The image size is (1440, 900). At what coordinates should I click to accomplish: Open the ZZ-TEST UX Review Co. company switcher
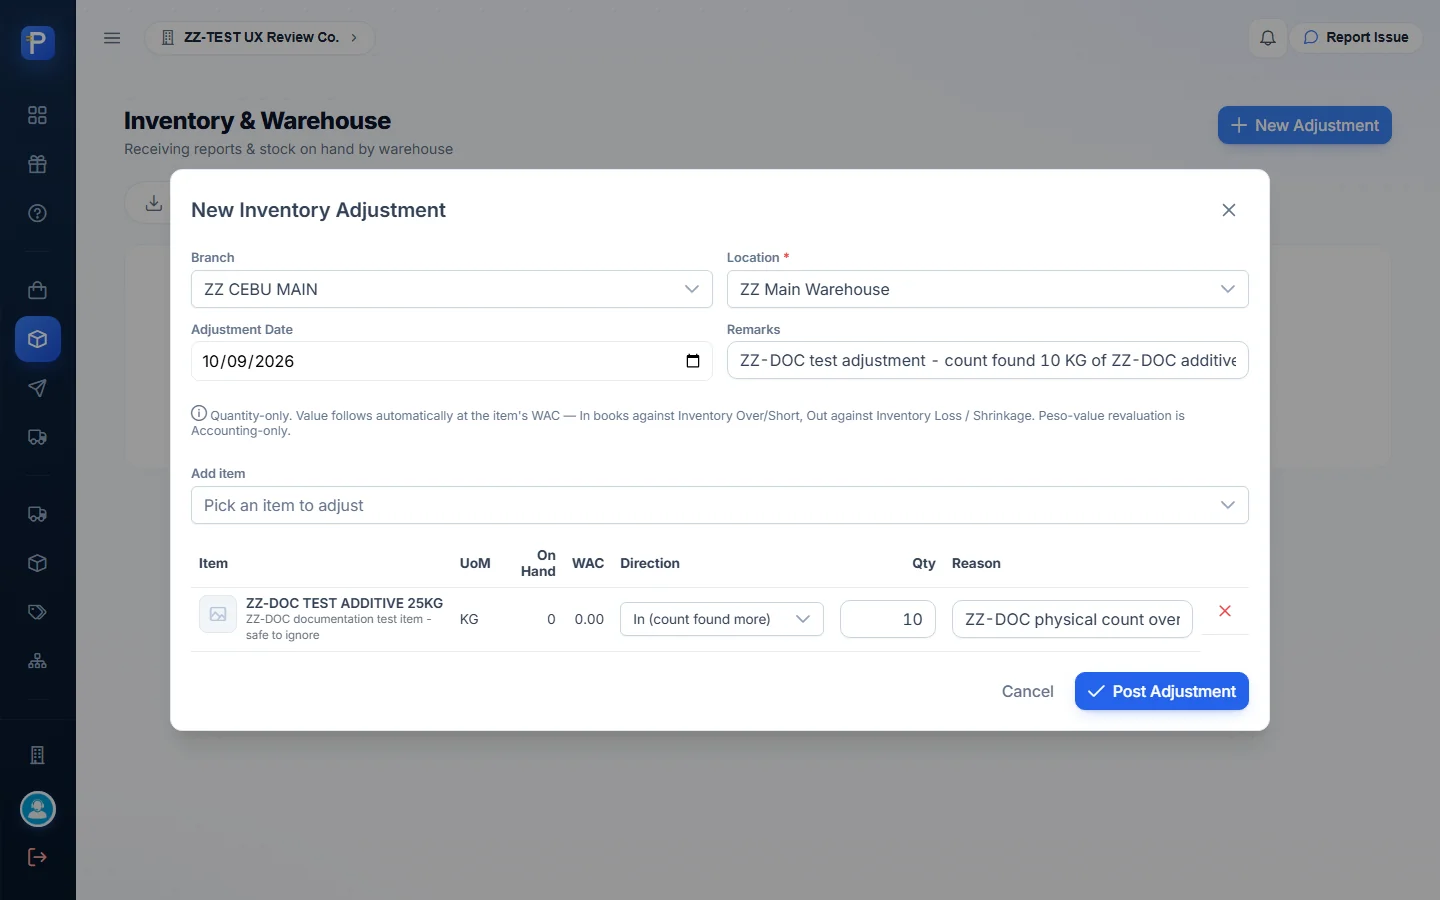tap(260, 38)
